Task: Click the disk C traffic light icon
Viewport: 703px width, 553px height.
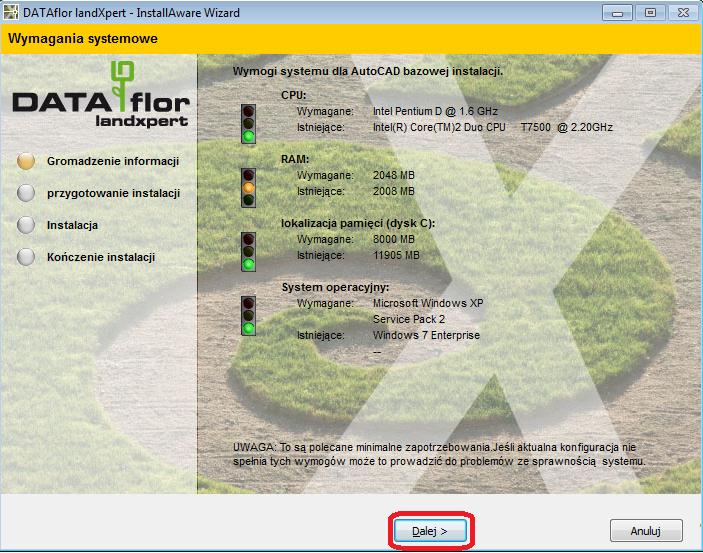Action: 248,252
